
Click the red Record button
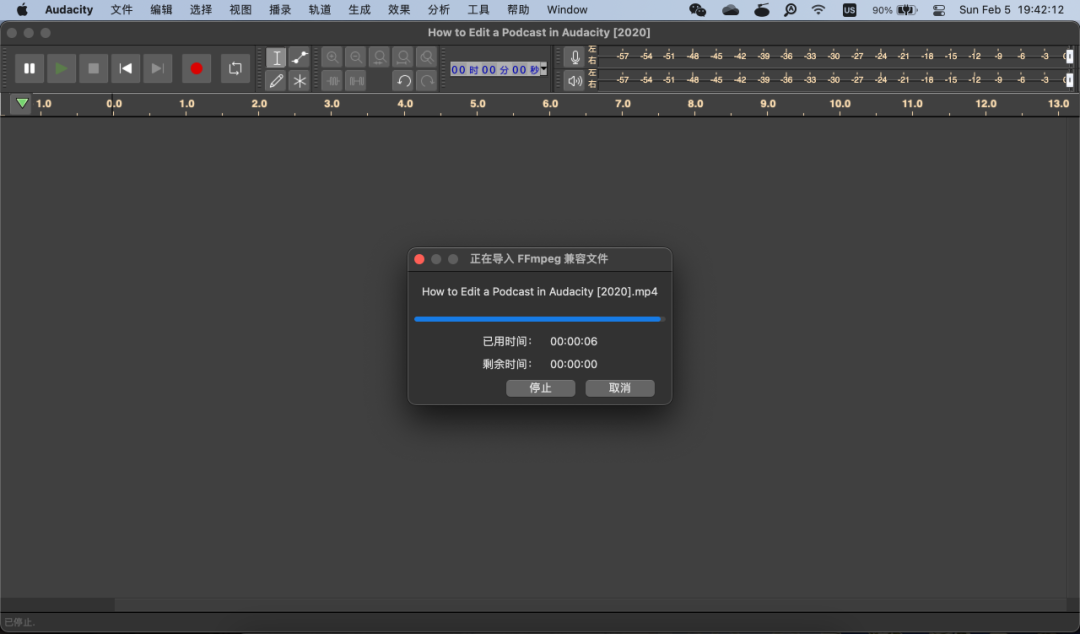coord(196,68)
